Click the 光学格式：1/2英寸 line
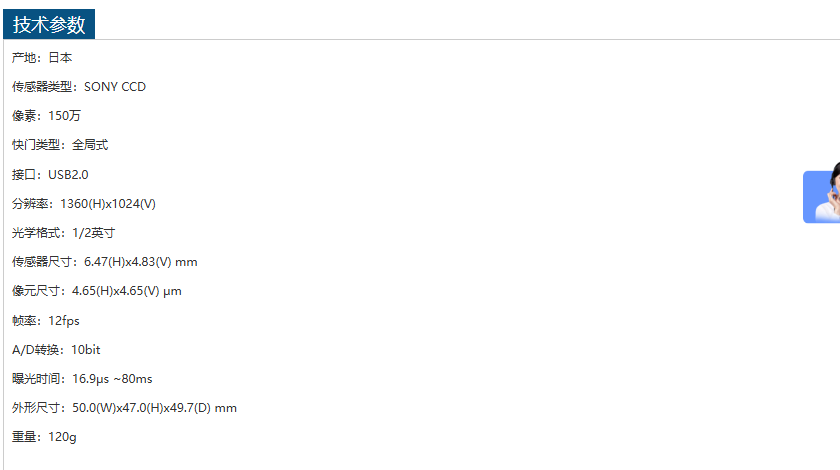 coord(63,233)
